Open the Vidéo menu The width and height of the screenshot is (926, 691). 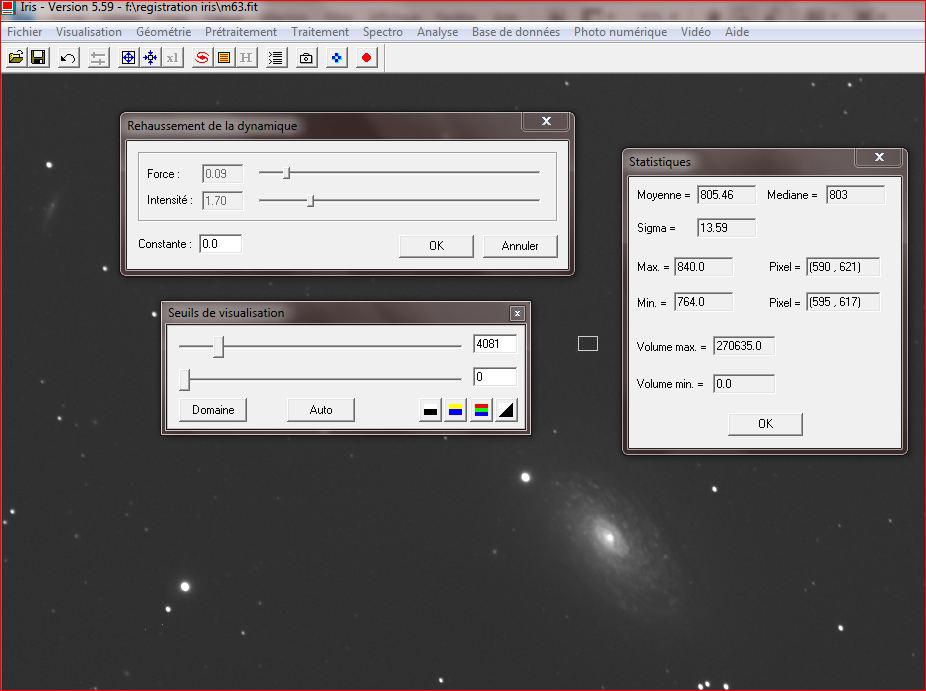click(x=696, y=32)
